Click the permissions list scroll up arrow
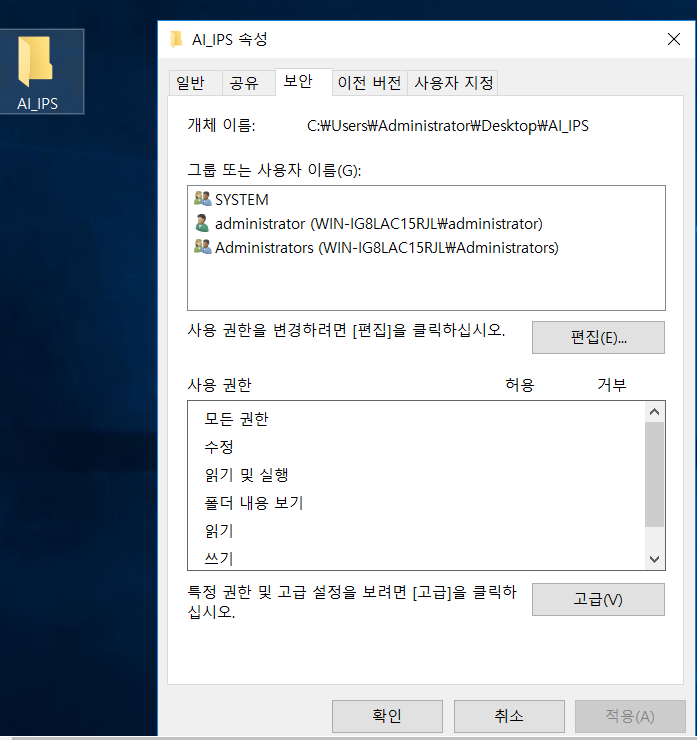This screenshot has width=697, height=740. coord(654,412)
